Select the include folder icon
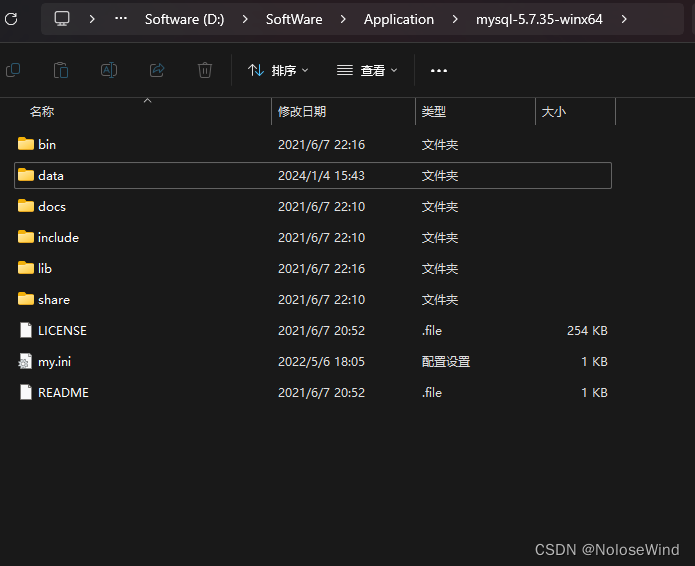695x566 pixels. (26, 237)
